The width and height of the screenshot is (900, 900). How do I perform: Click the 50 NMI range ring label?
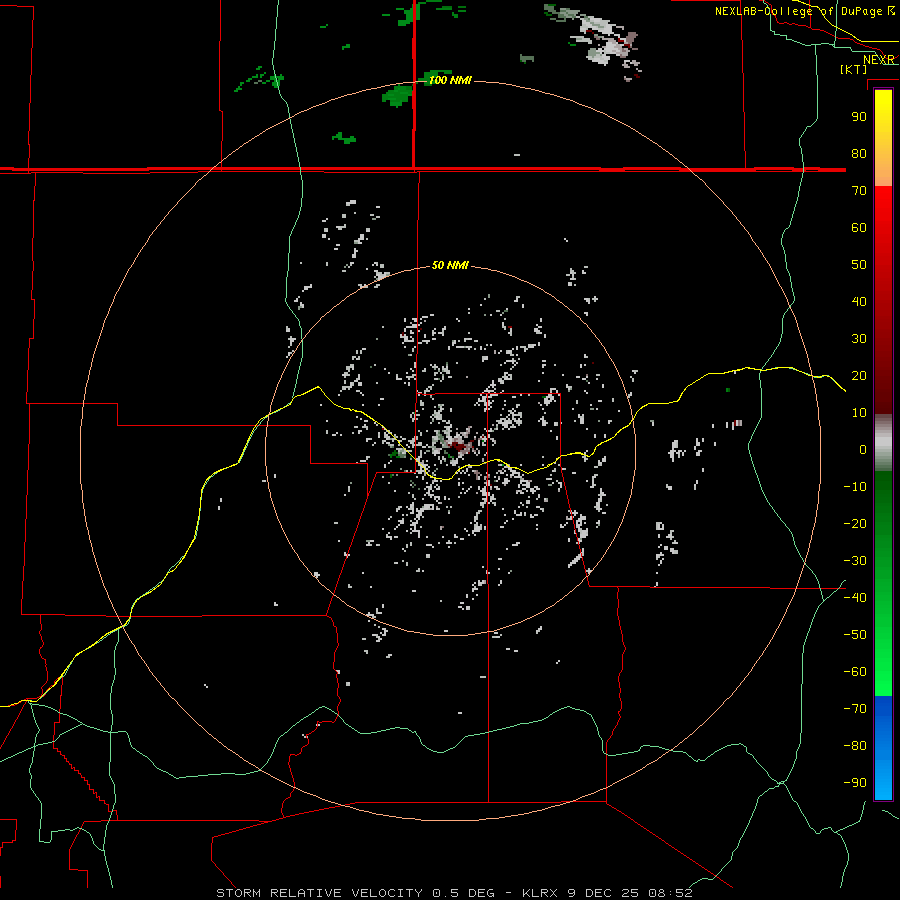point(451,265)
